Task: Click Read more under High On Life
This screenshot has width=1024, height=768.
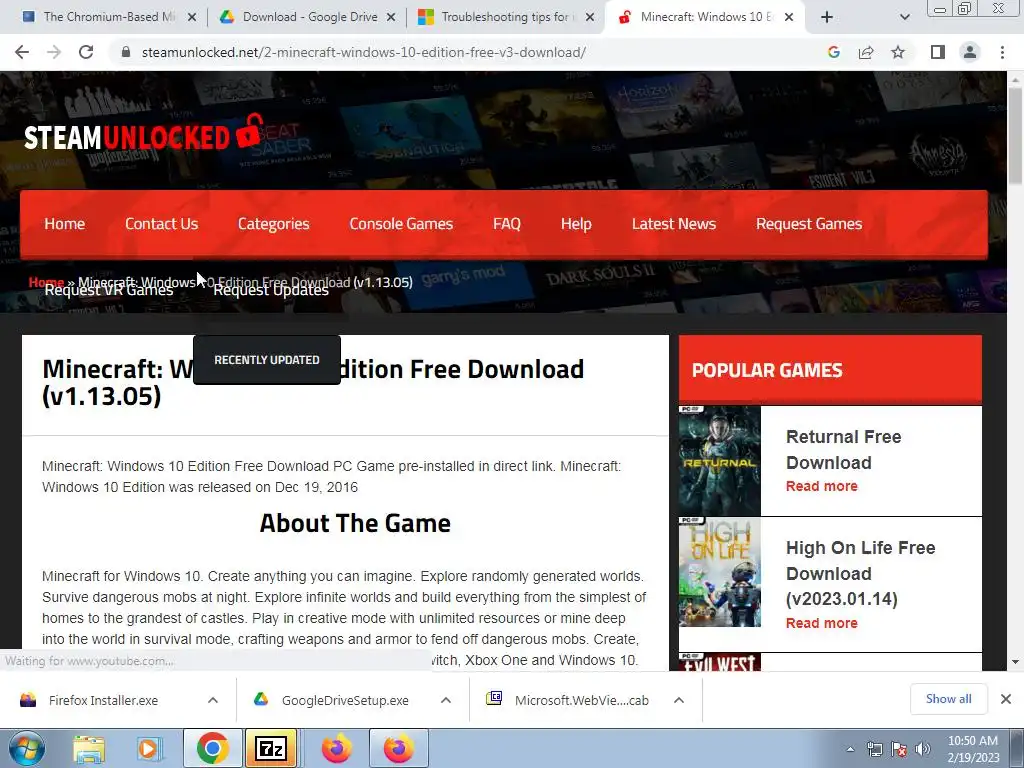Action: [822, 623]
